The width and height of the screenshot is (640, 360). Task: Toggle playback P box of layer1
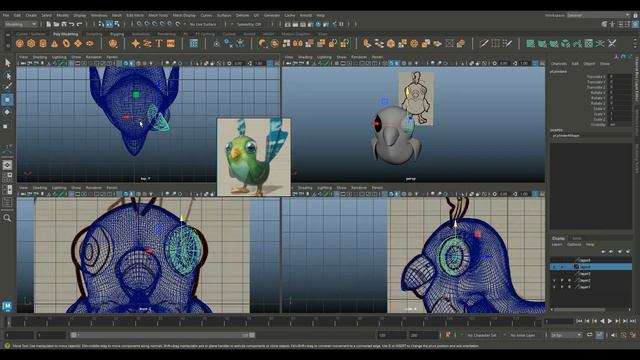(x=562, y=287)
